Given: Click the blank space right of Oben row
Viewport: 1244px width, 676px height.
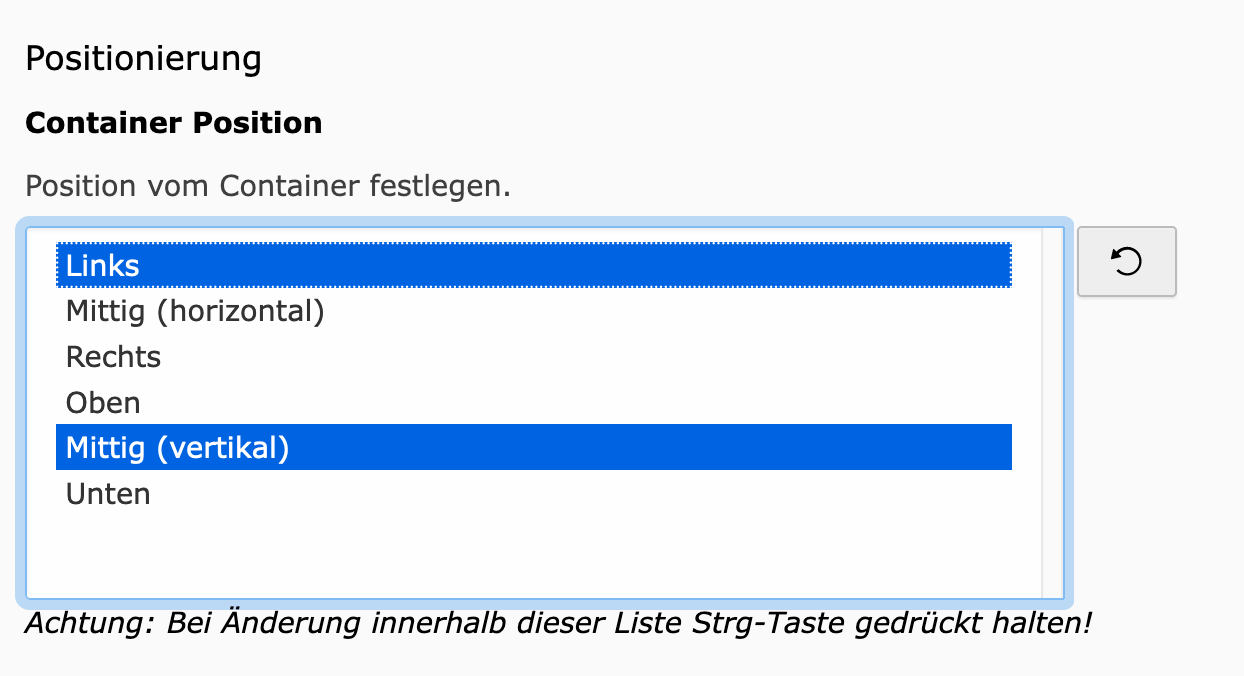Looking at the screenshot, I should click(600, 403).
